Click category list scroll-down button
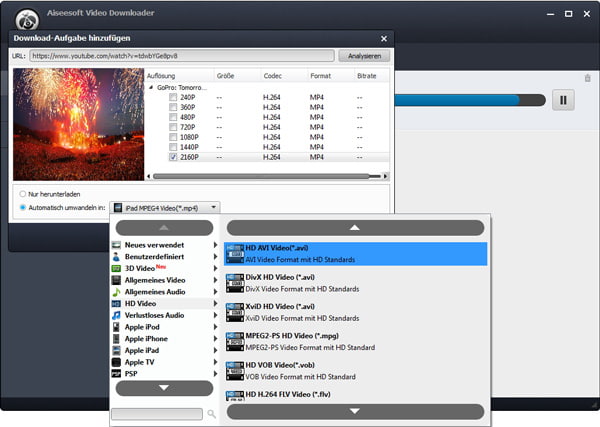The height and width of the screenshot is (427, 600). point(164,388)
